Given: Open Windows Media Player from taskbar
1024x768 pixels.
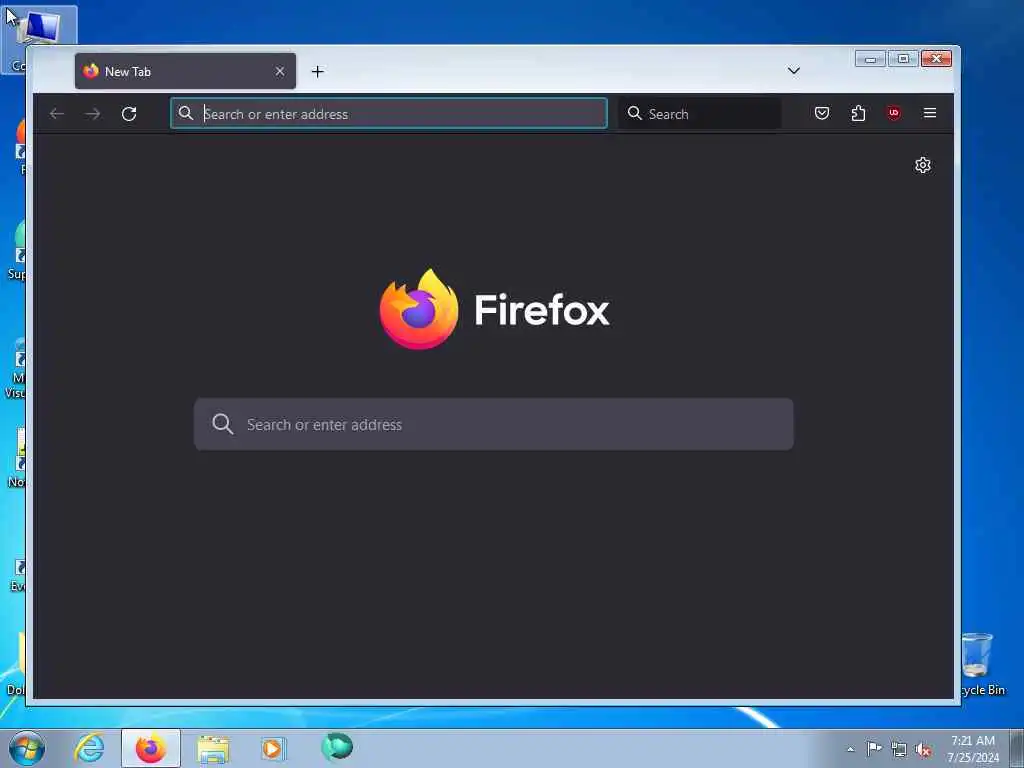Looking at the screenshot, I should [x=273, y=748].
